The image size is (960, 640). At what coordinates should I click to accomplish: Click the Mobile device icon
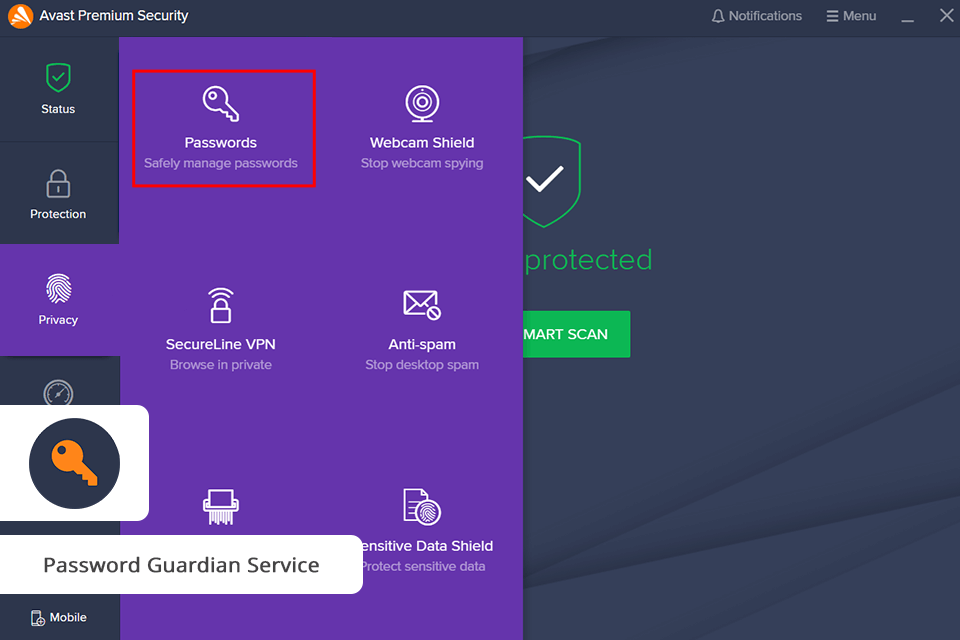point(38,618)
